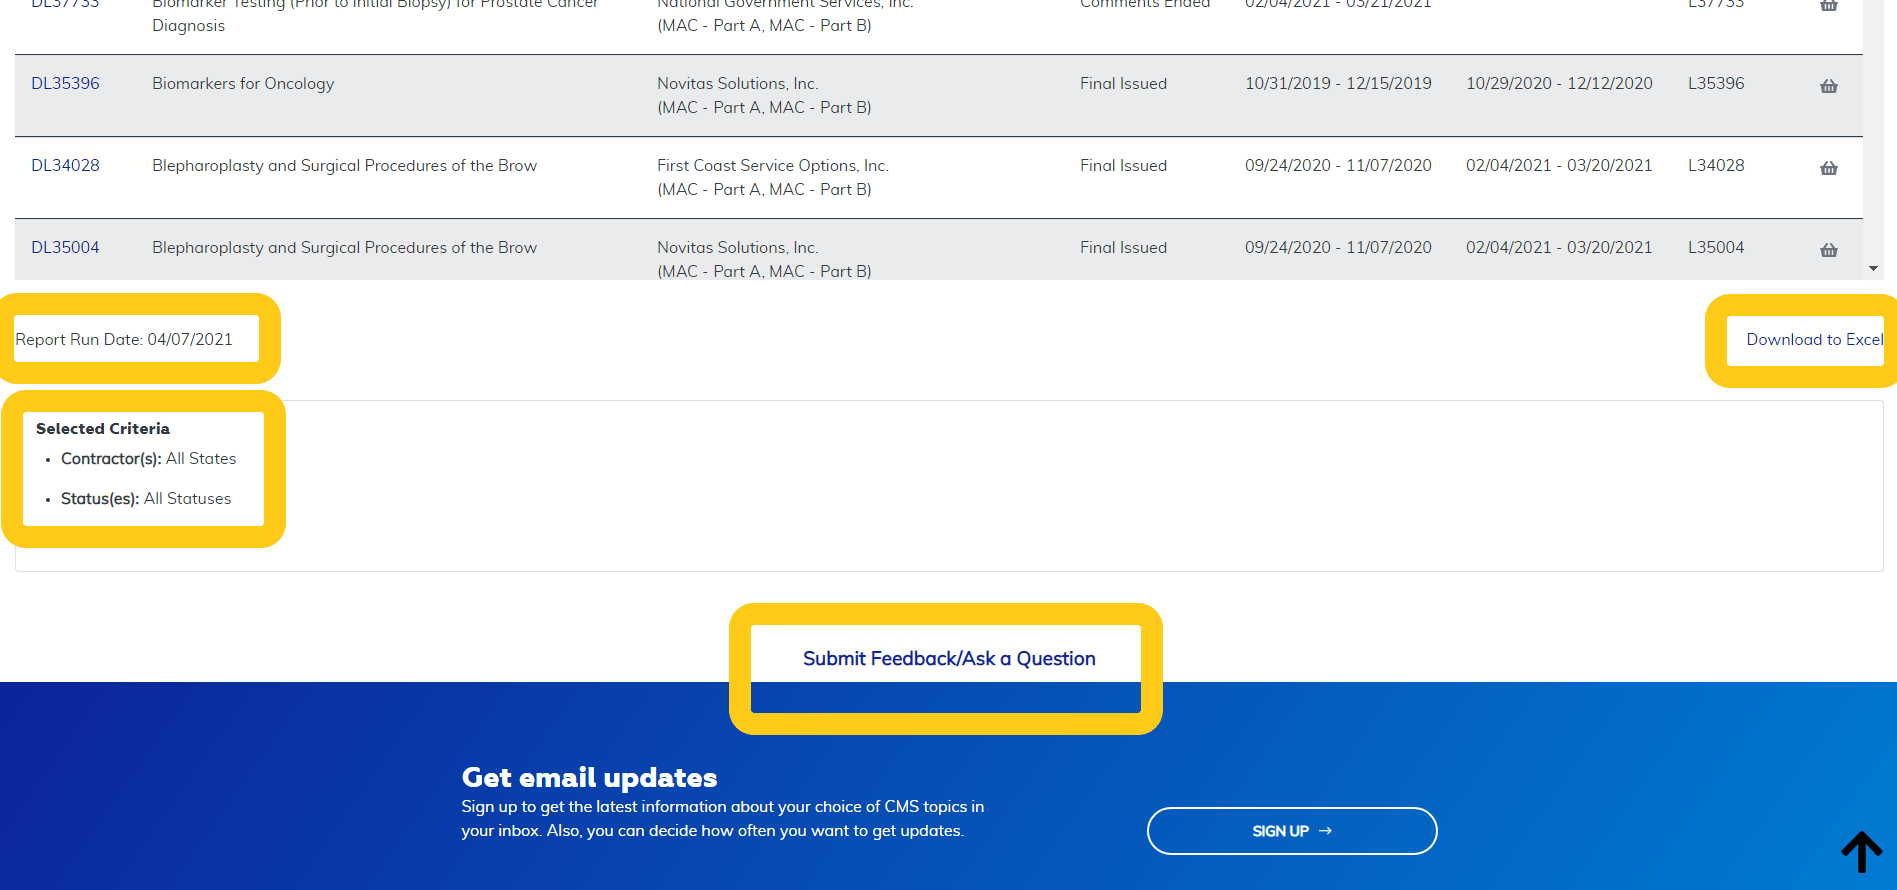Click the Get email updates heading

(x=589, y=778)
